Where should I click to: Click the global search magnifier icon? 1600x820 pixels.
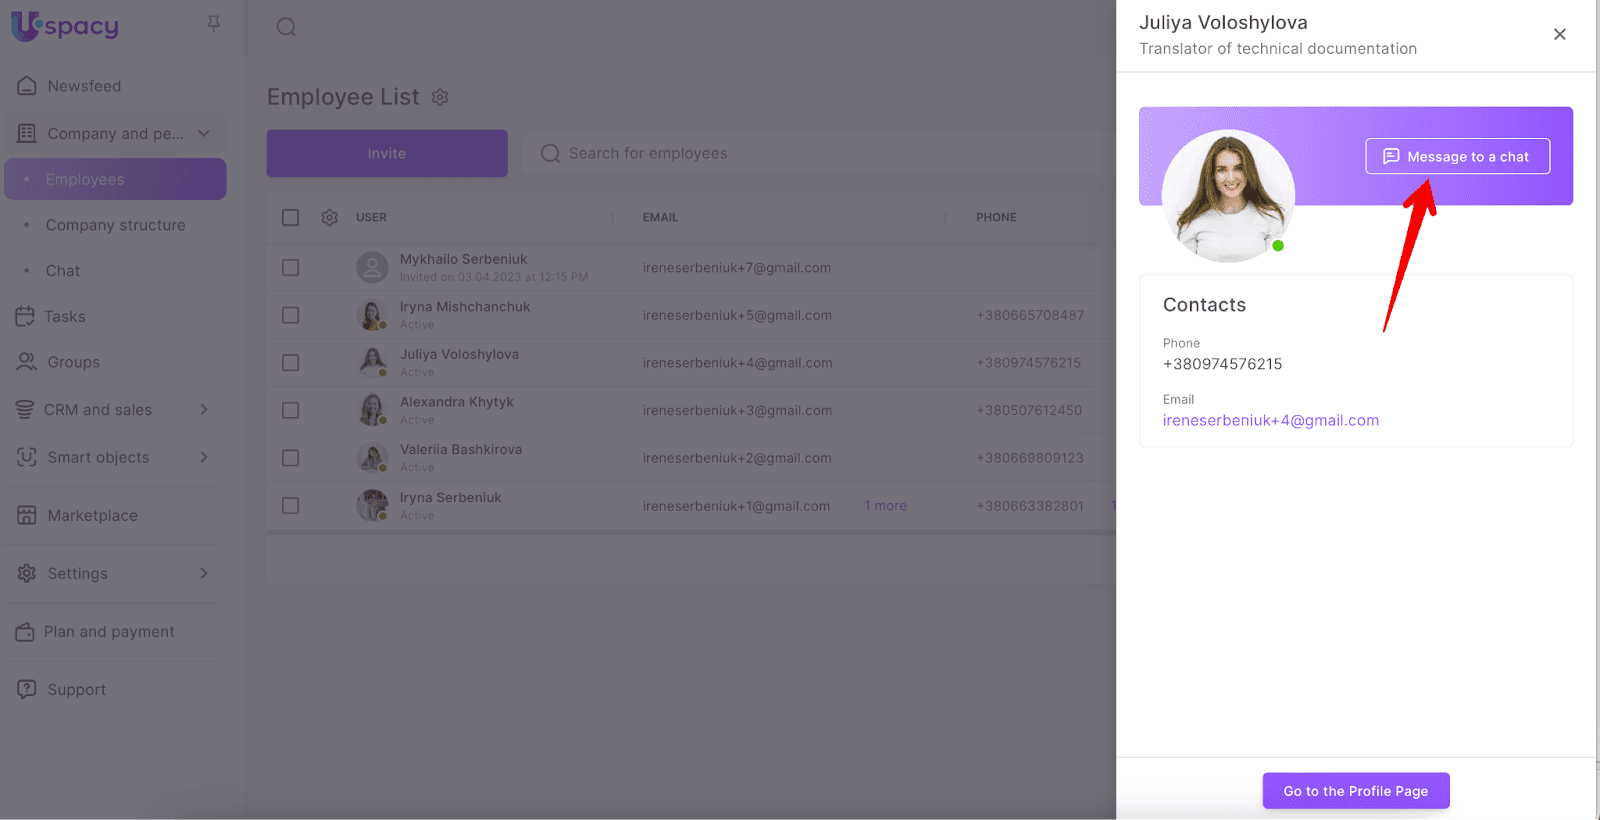click(286, 27)
